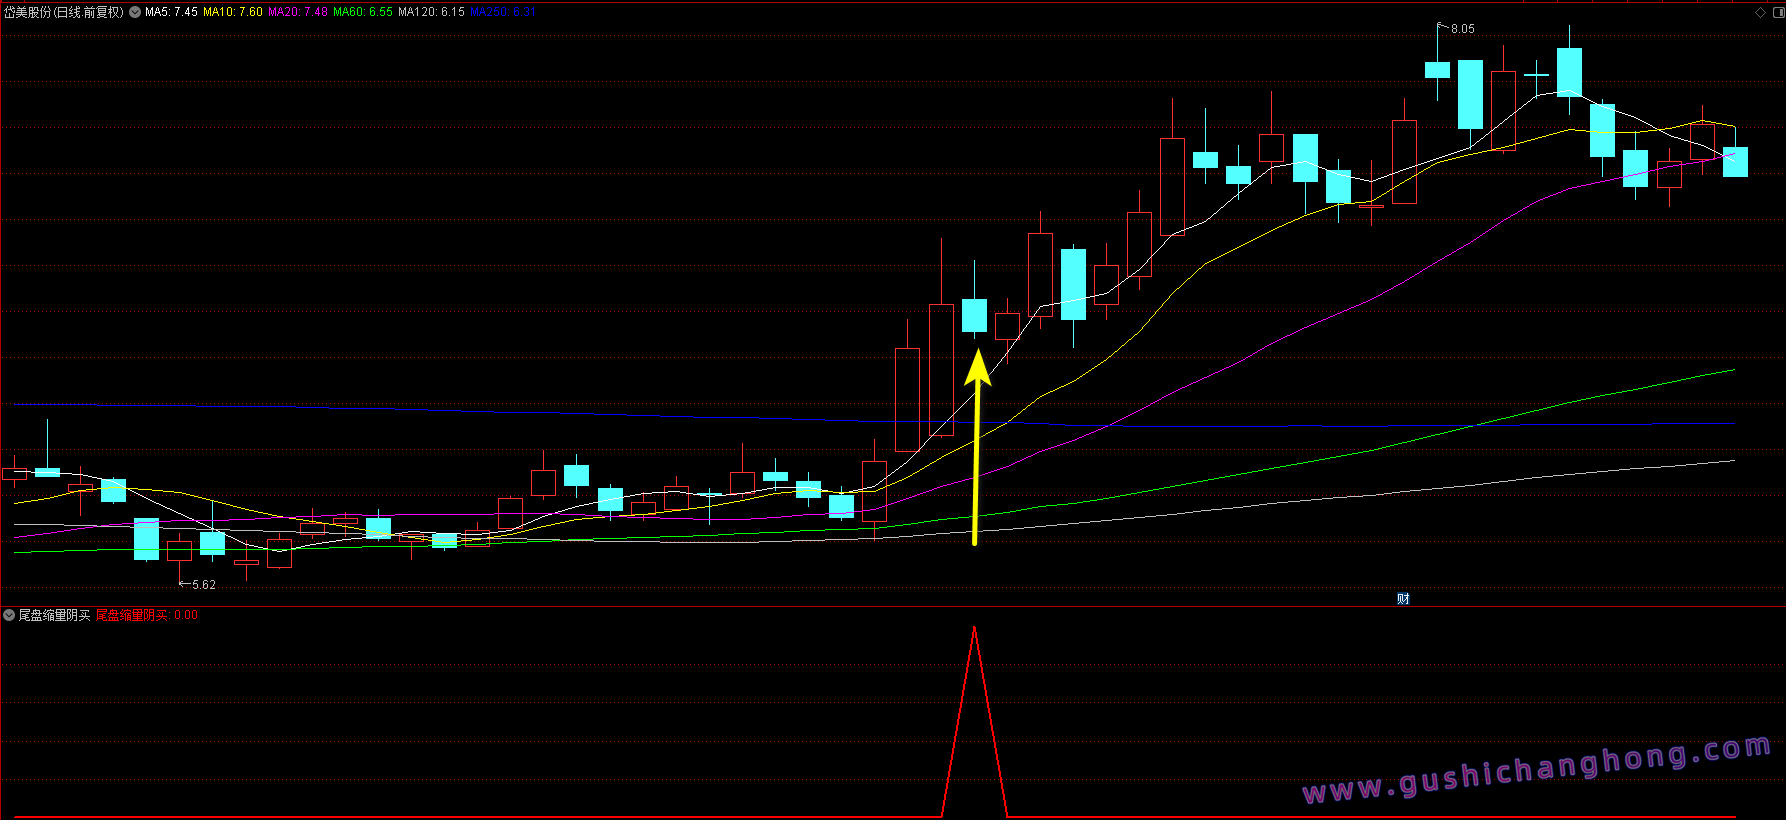The image size is (1786, 820).
Task: Select the magenta MA20 label
Action: point(298,12)
